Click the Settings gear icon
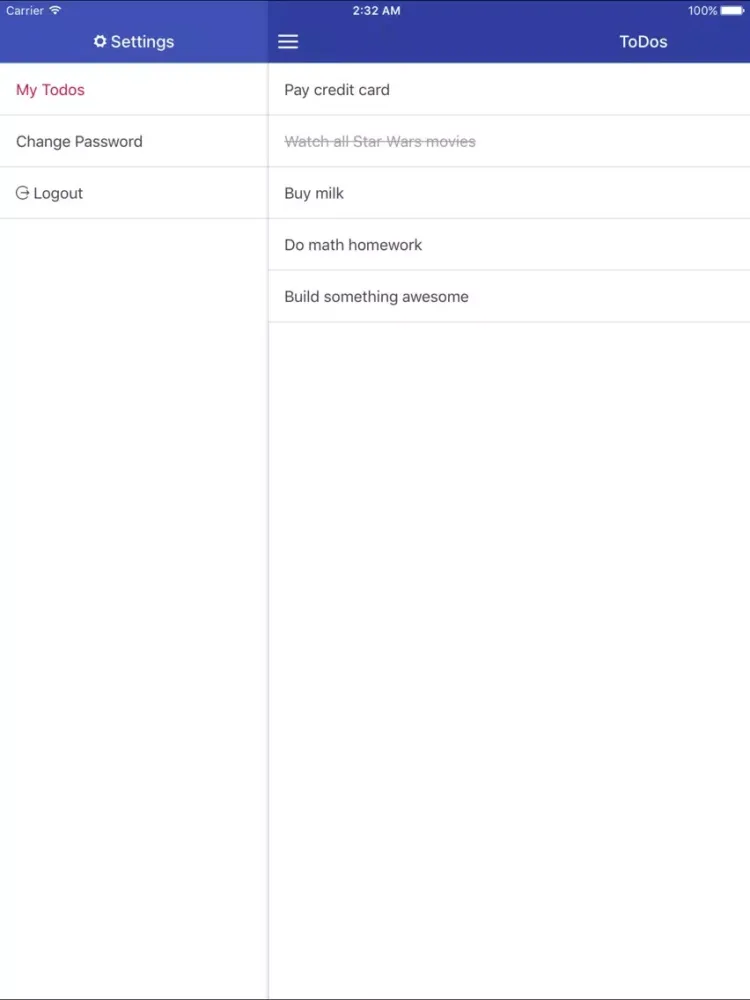The image size is (750, 1000). click(100, 42)
